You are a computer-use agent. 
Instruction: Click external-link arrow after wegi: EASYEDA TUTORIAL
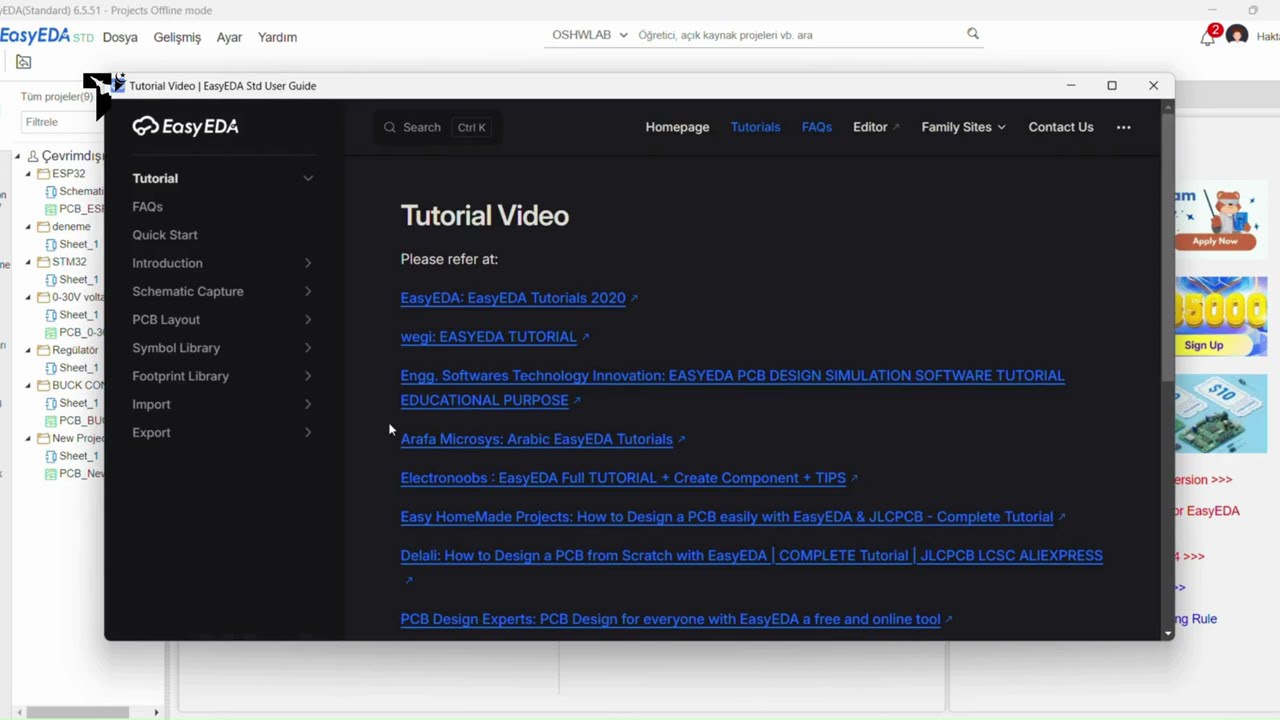(x=585, y=337)
